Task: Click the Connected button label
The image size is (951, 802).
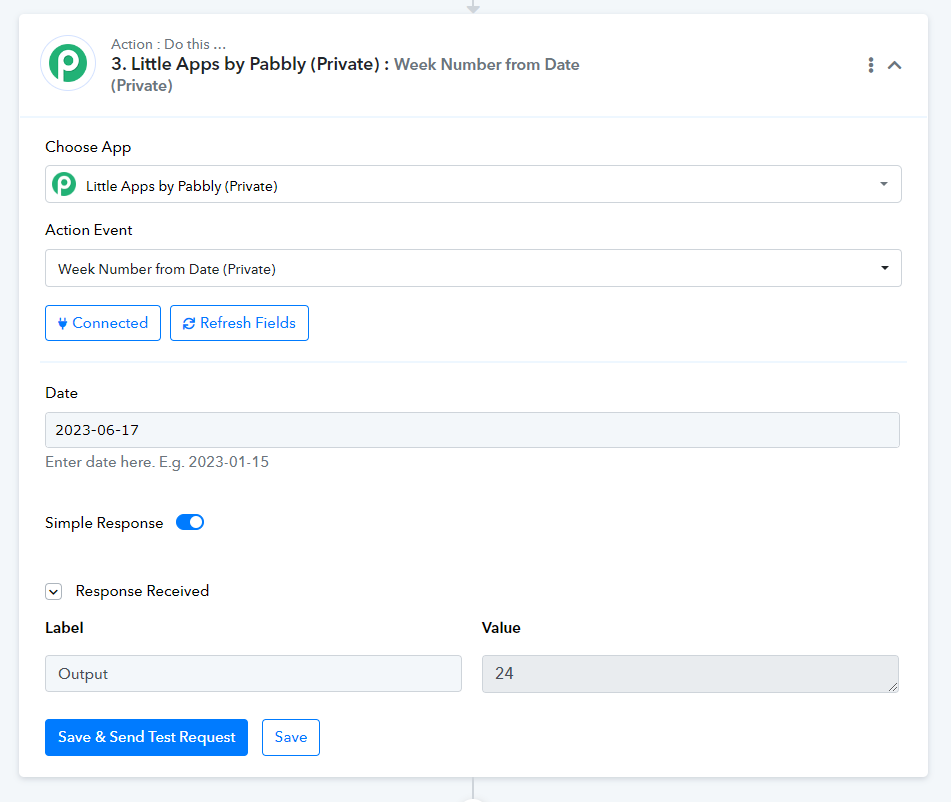Action: tap(110, 323)
